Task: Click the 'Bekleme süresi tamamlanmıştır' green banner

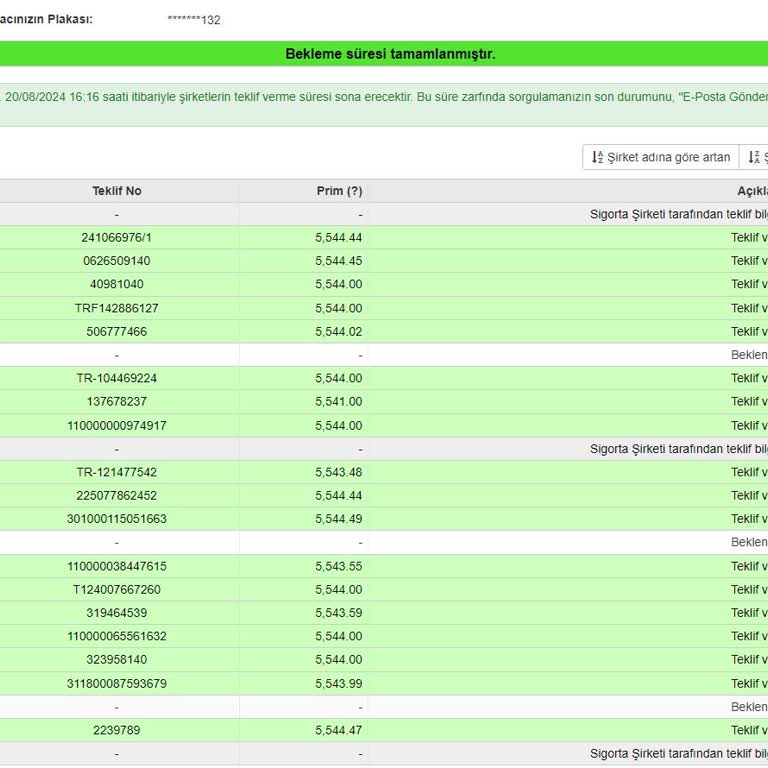Action: click(390, 54)
